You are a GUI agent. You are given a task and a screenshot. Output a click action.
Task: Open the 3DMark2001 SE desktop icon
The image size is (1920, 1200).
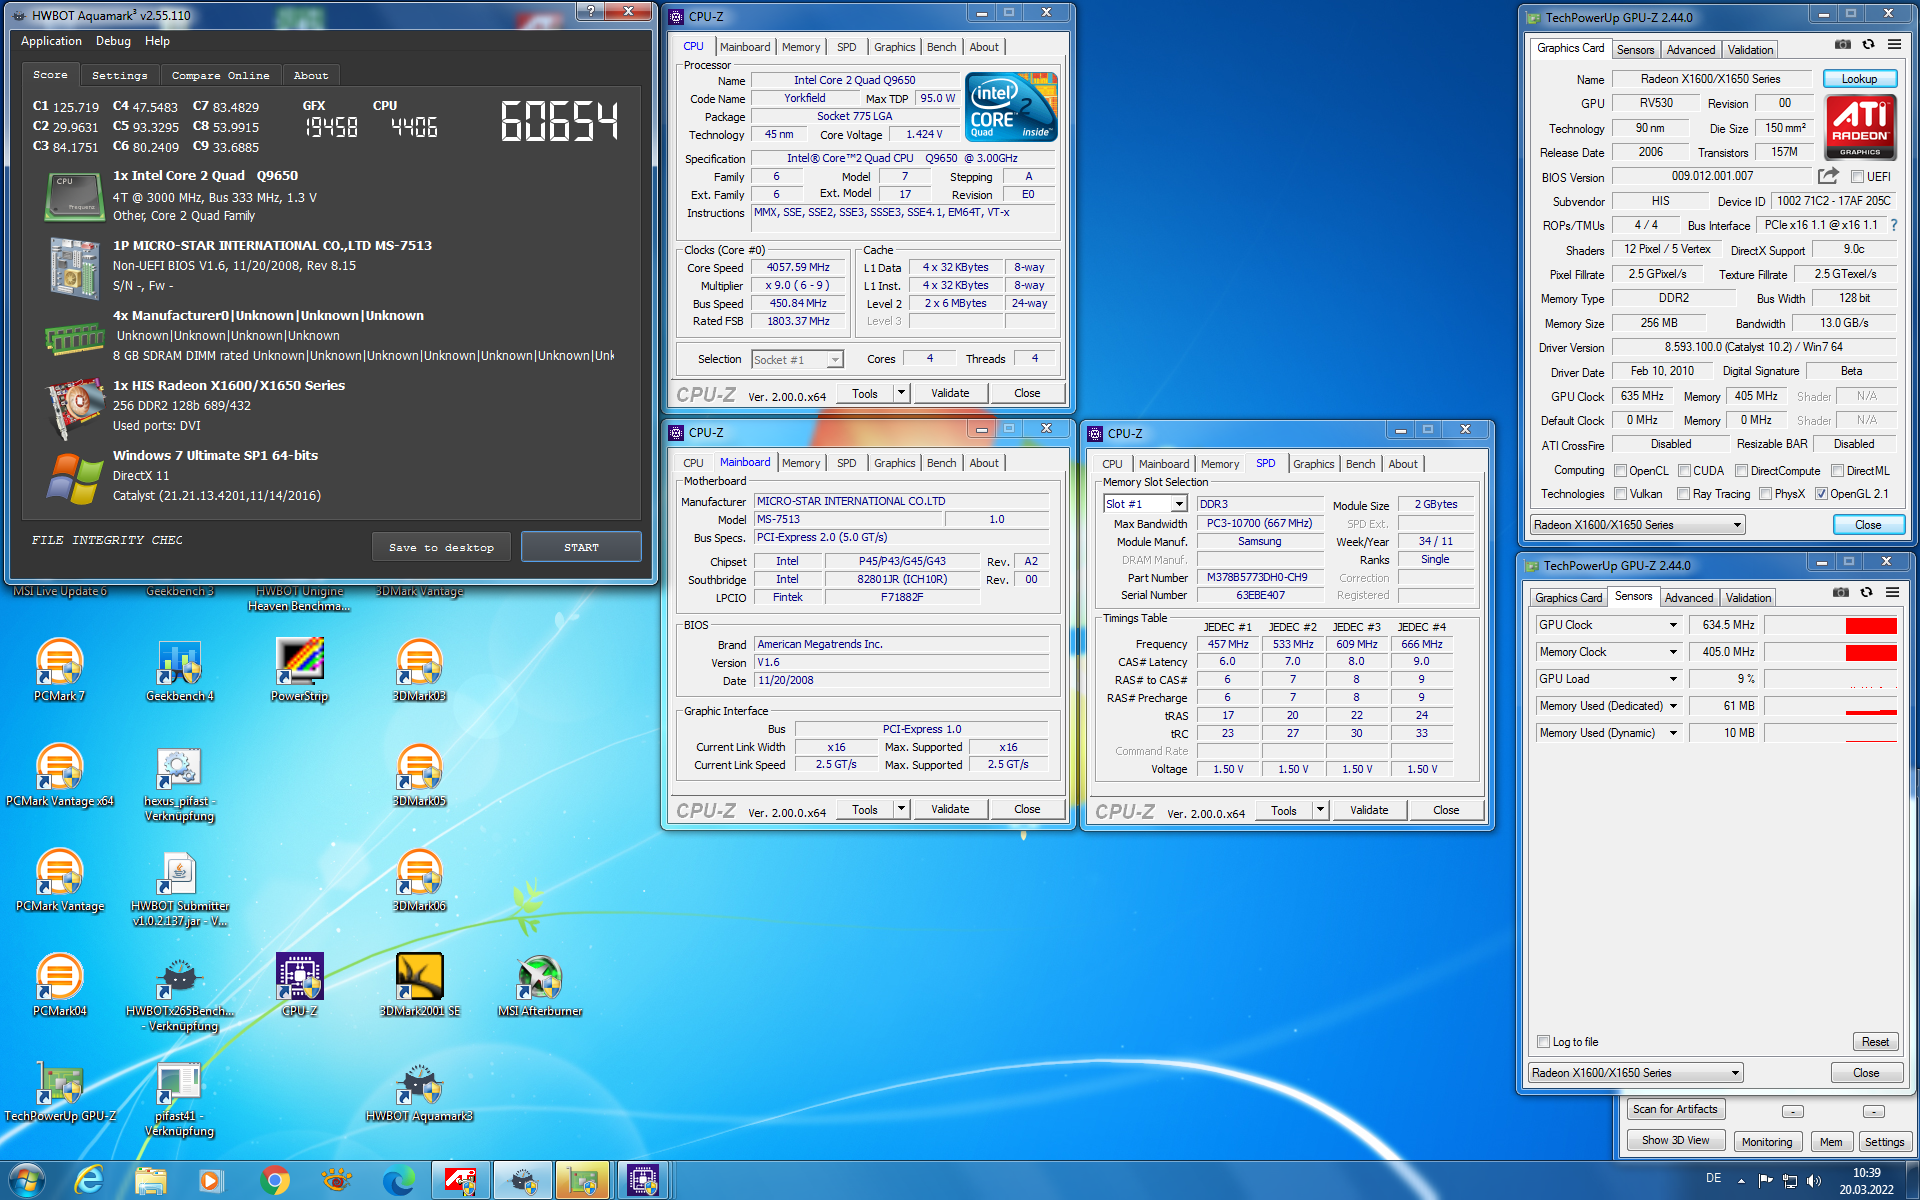pos(420,985)
